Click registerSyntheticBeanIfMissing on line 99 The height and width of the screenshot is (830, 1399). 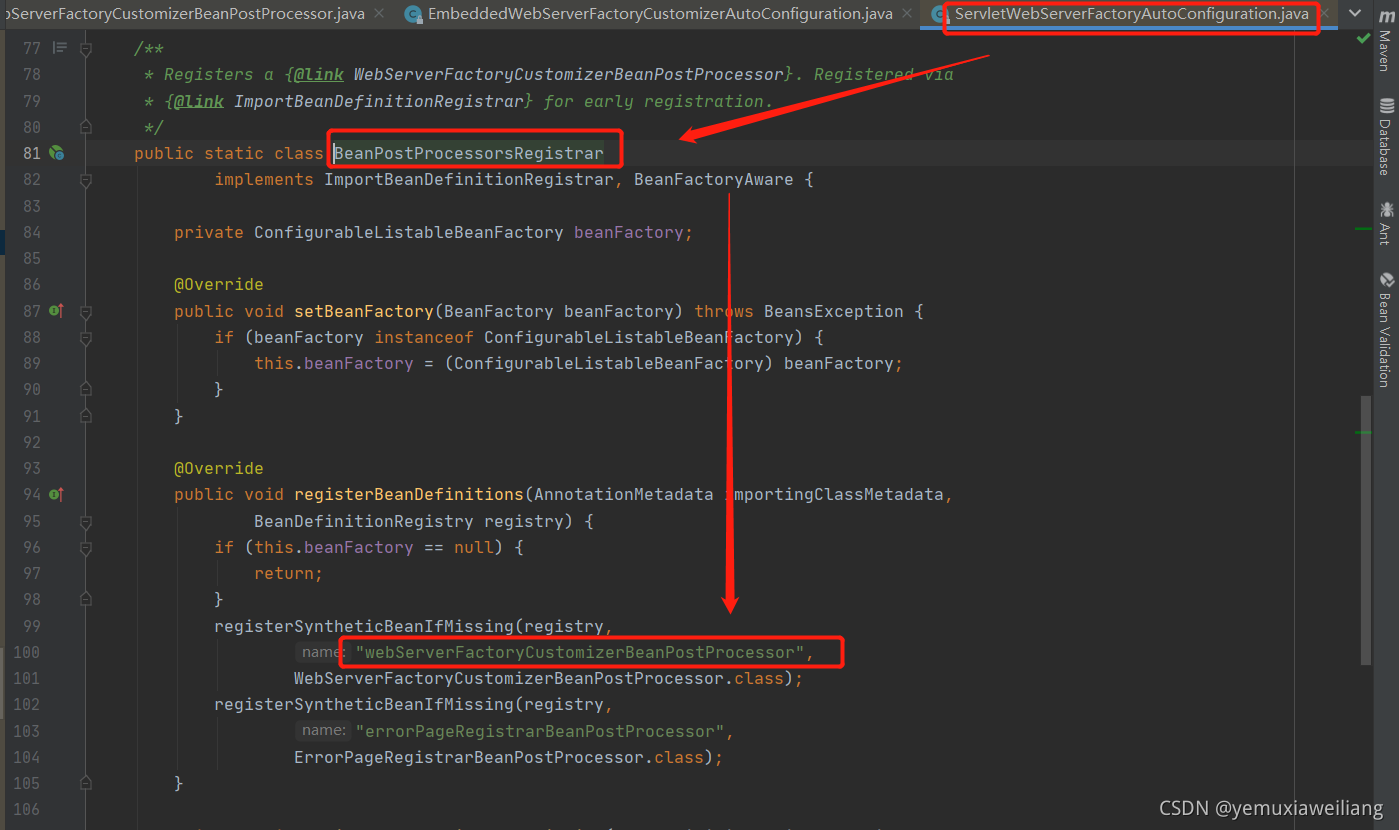tap(363, 626)
